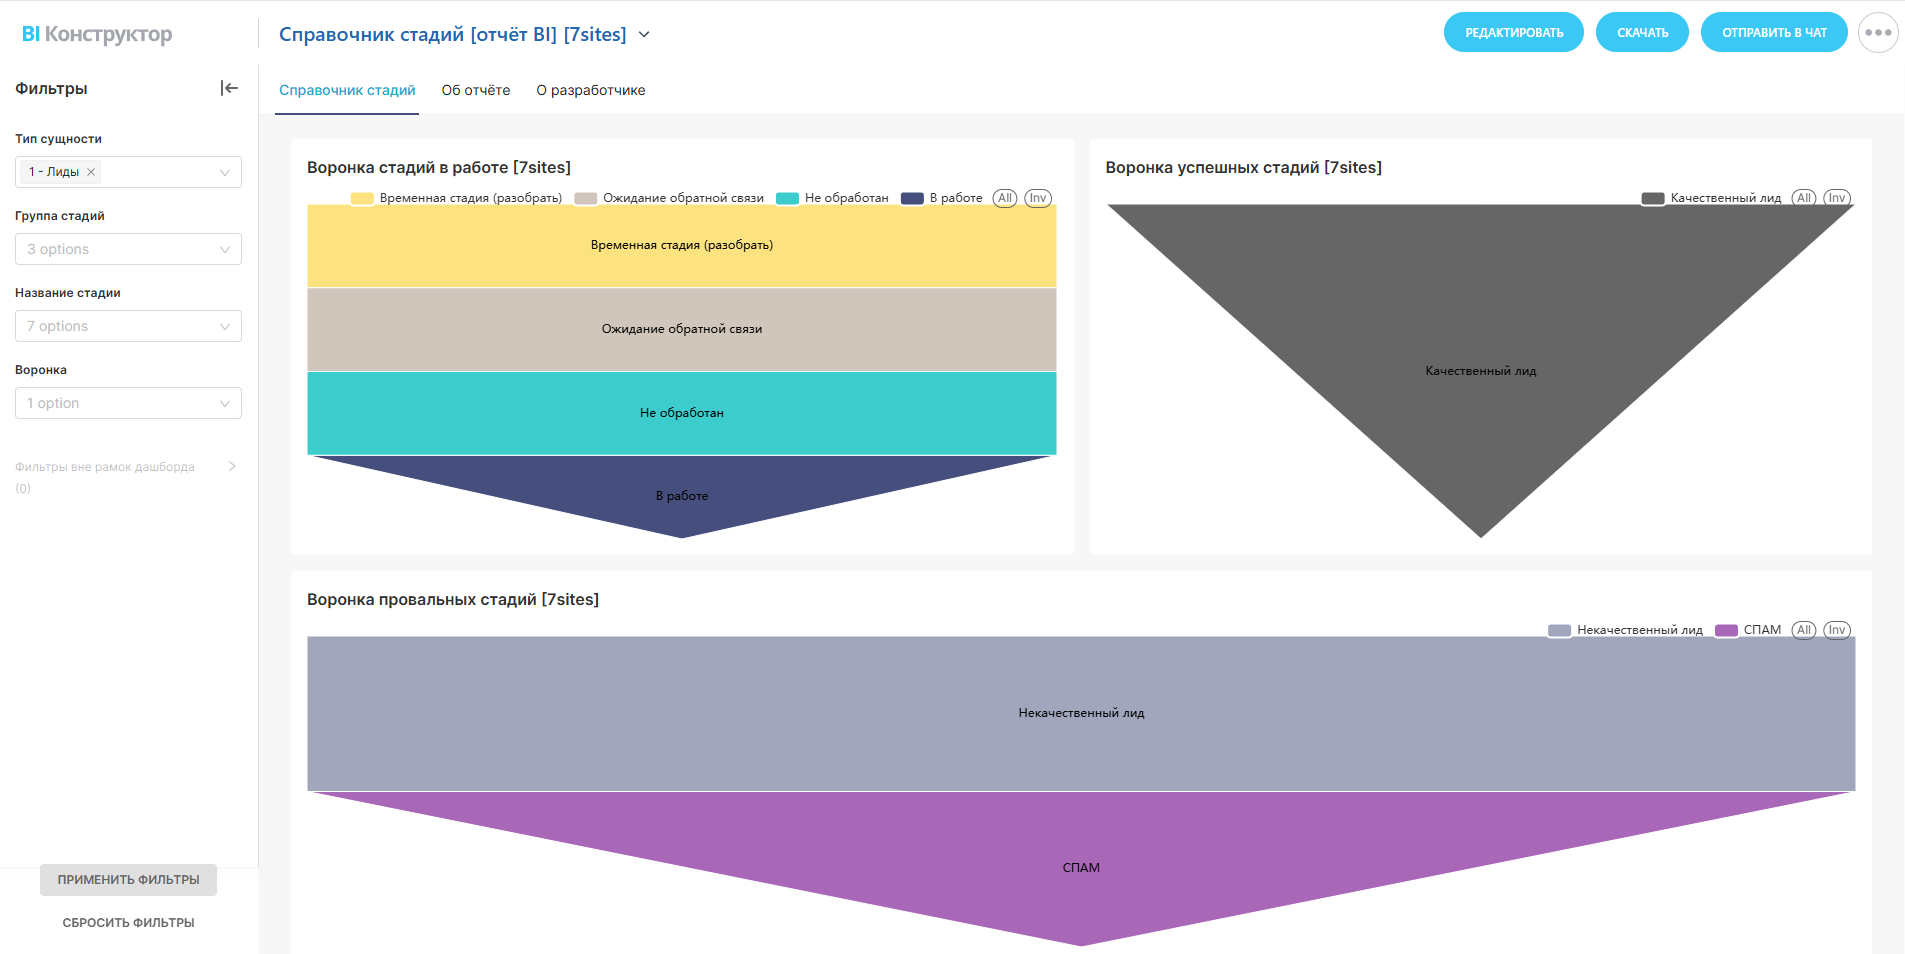Click the 'Скачать' button
Image resolution: width=1905 pixels, height=954 pixels.
[x=1642, y=33]
